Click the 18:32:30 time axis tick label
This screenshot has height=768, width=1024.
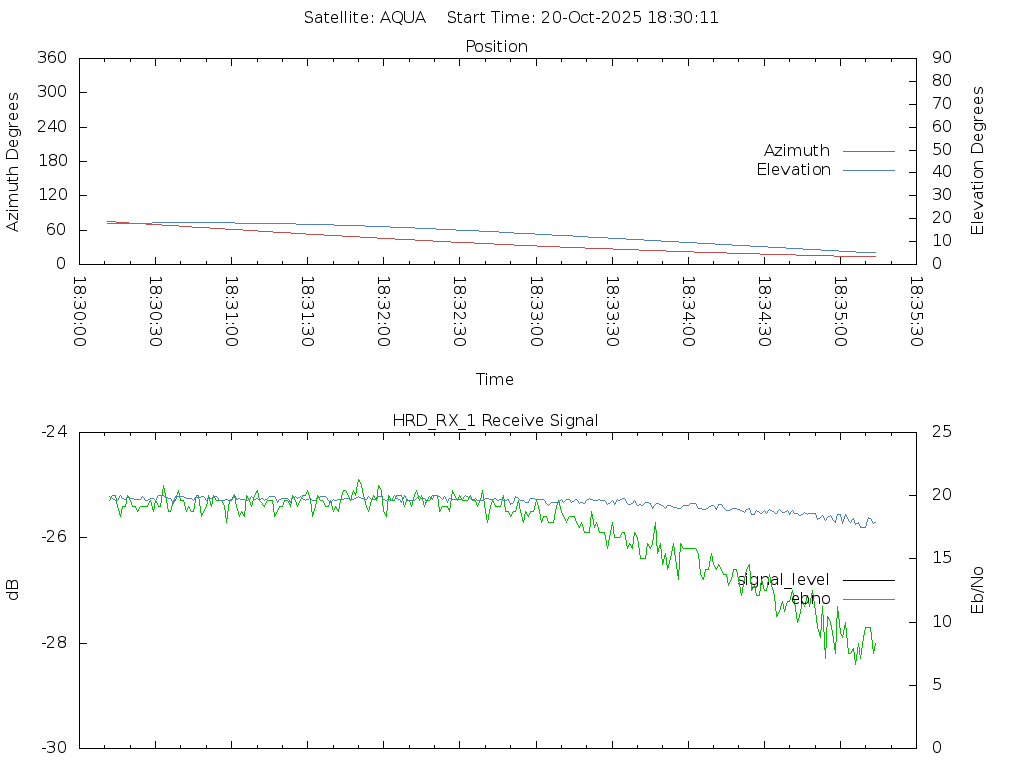click(459, 312)
